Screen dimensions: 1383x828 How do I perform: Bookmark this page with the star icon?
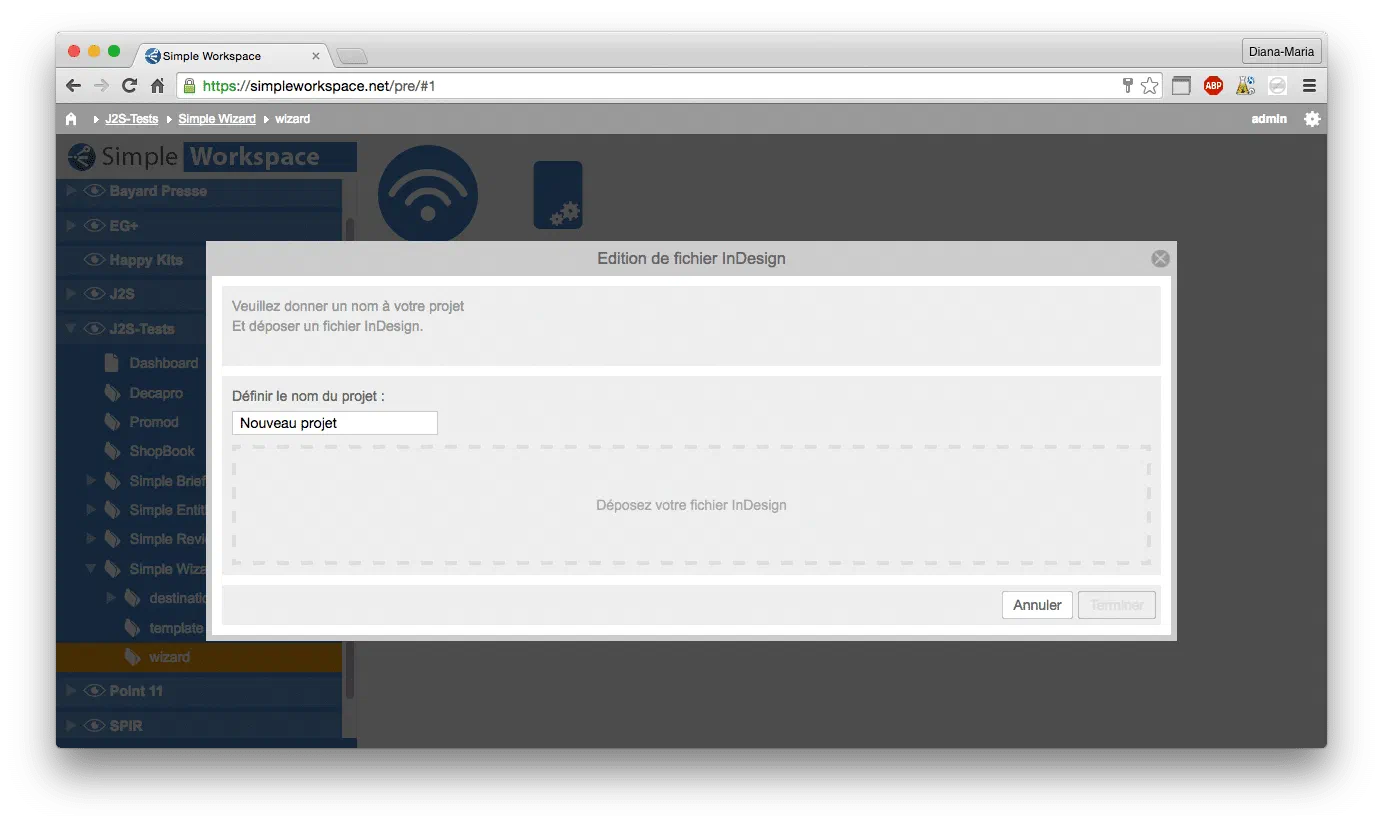click(1150, 86)
